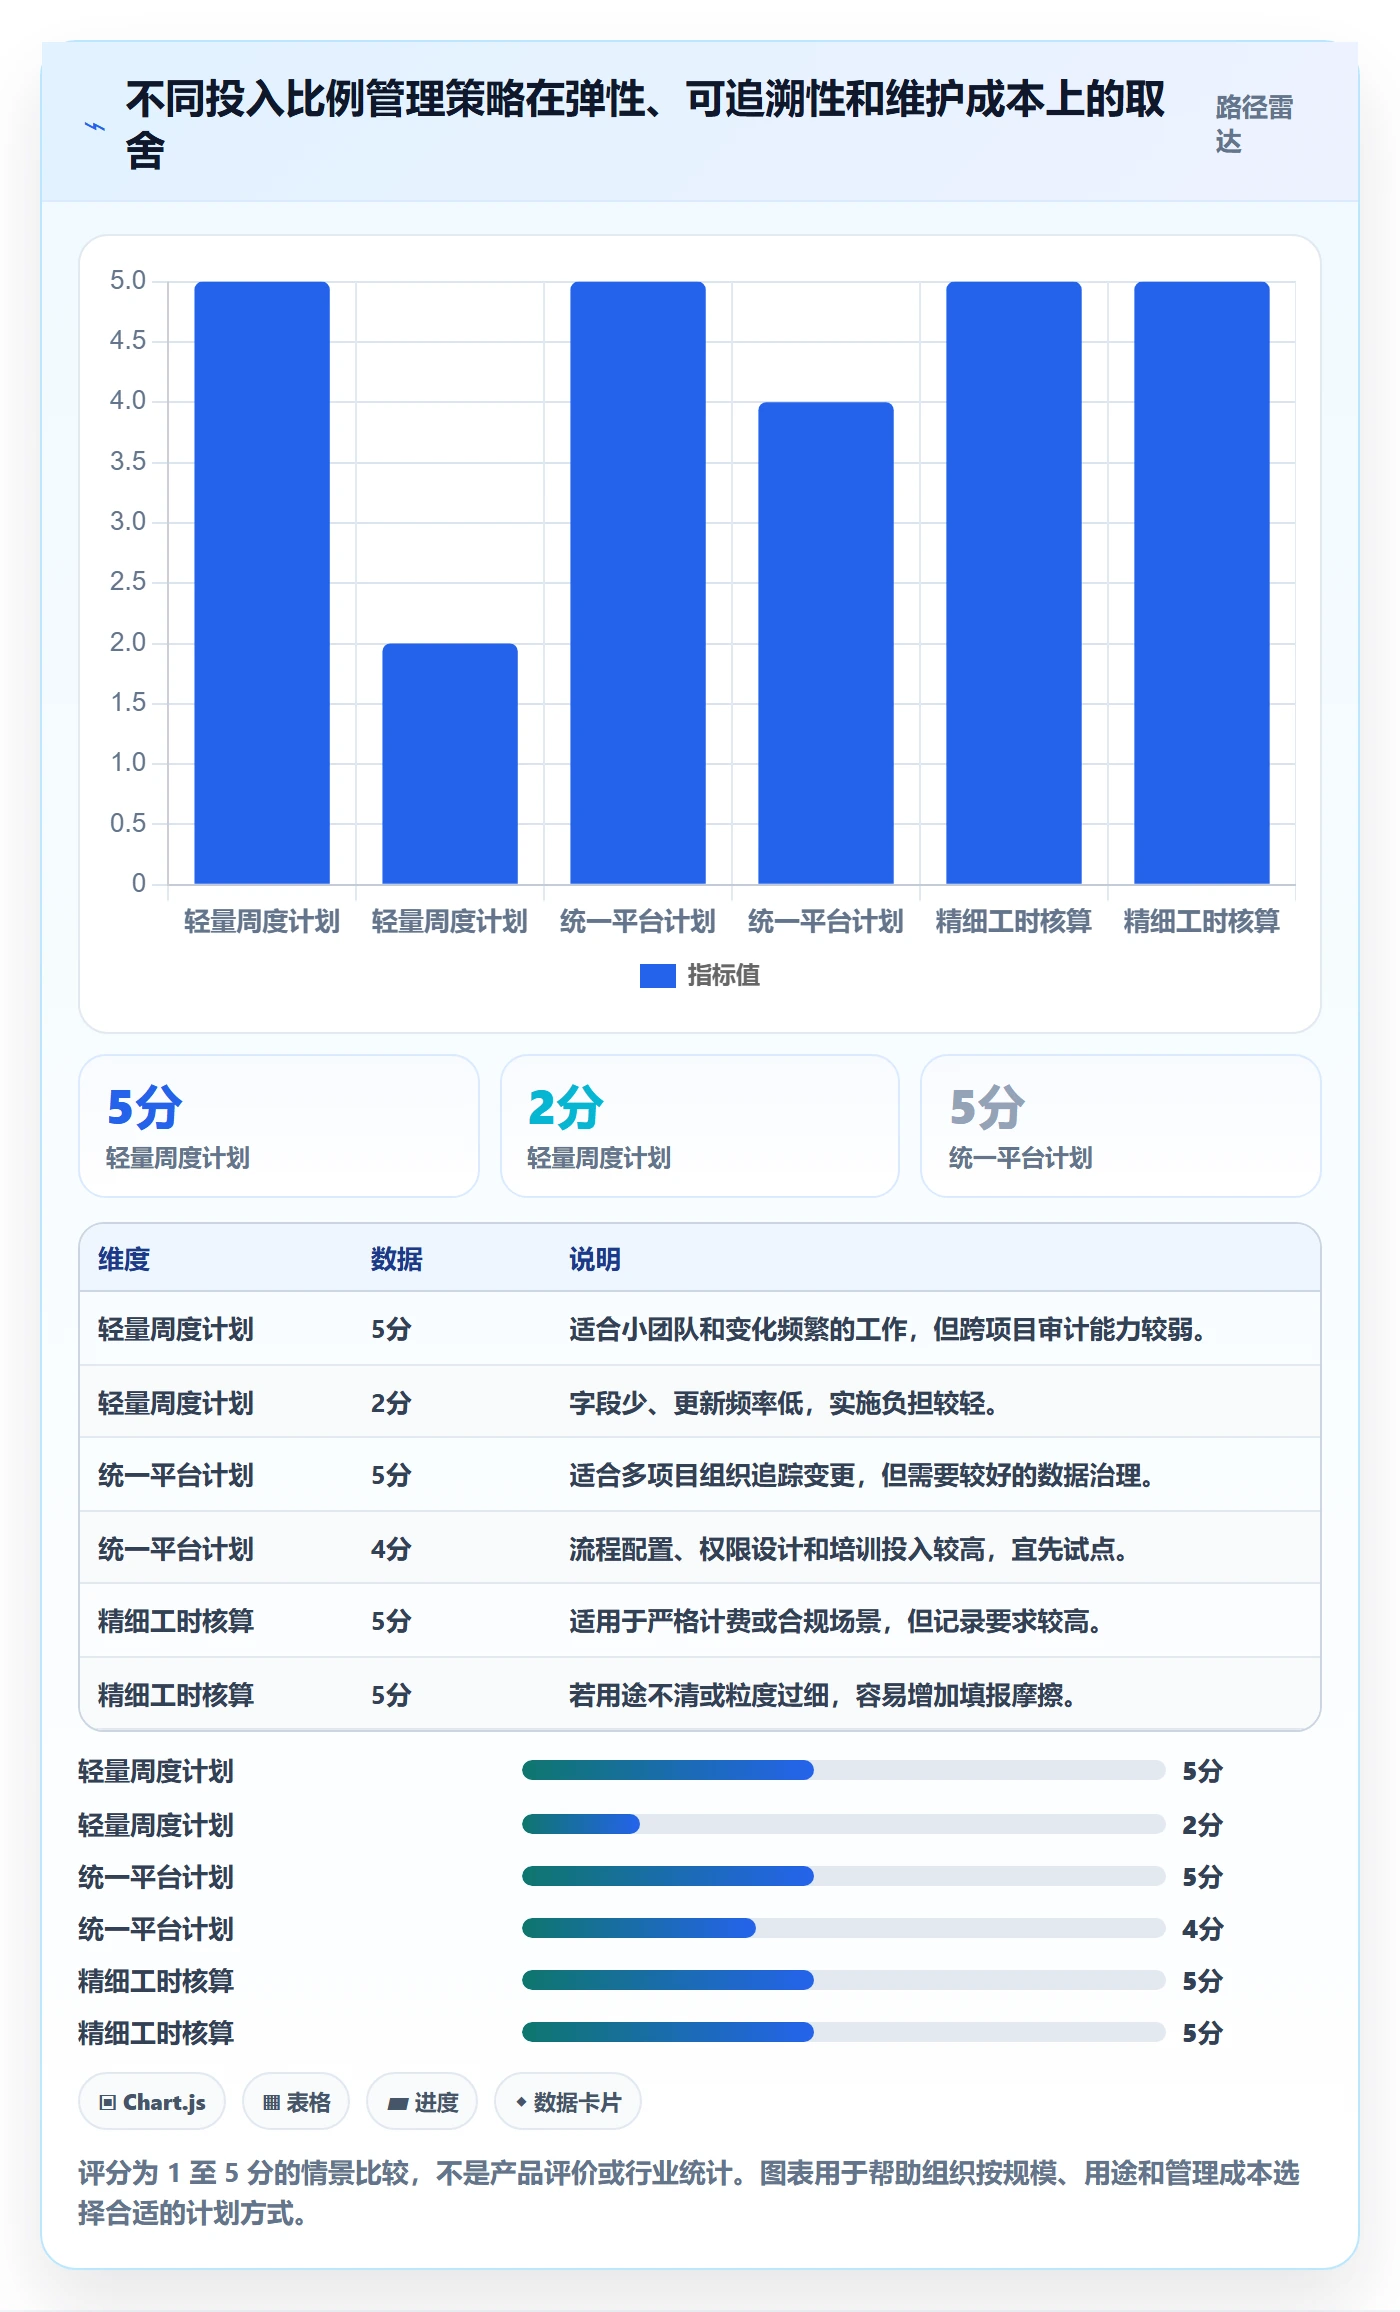Click the 0.5 tick on the y-axis

[x=128, y=823]
